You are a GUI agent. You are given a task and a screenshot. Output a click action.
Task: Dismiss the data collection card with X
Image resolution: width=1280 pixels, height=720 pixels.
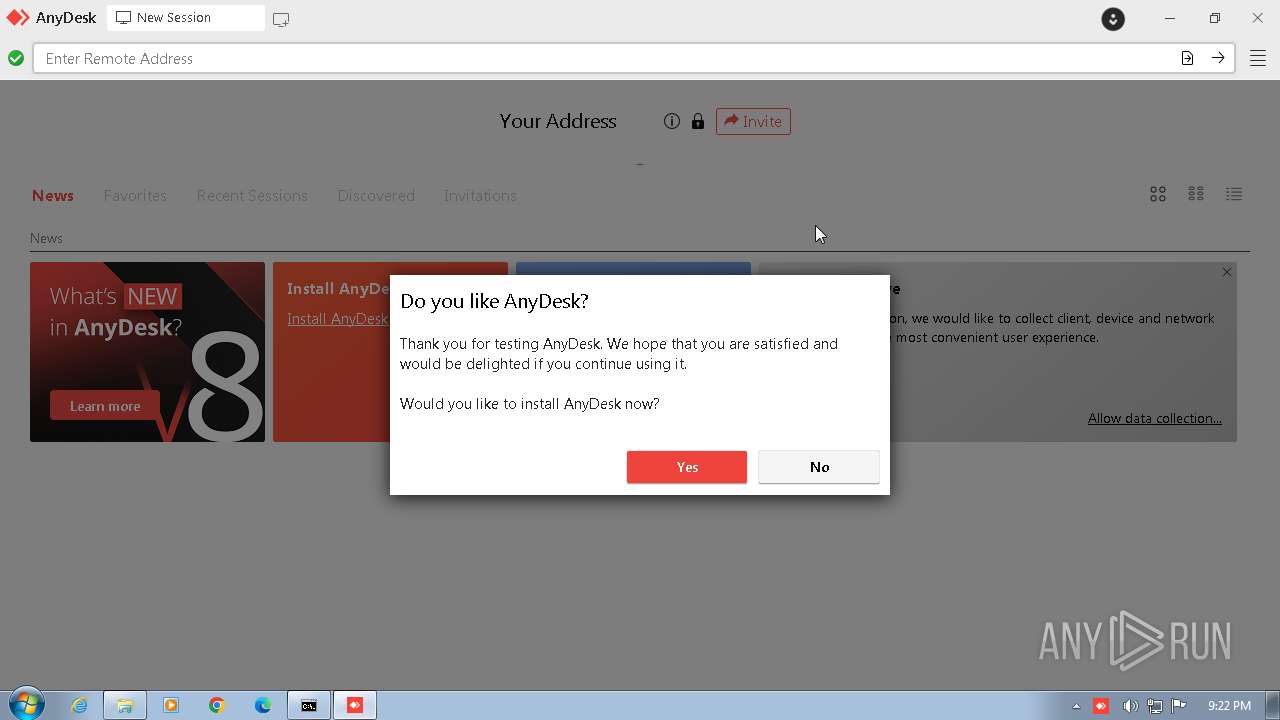(x=1227, y=272)
